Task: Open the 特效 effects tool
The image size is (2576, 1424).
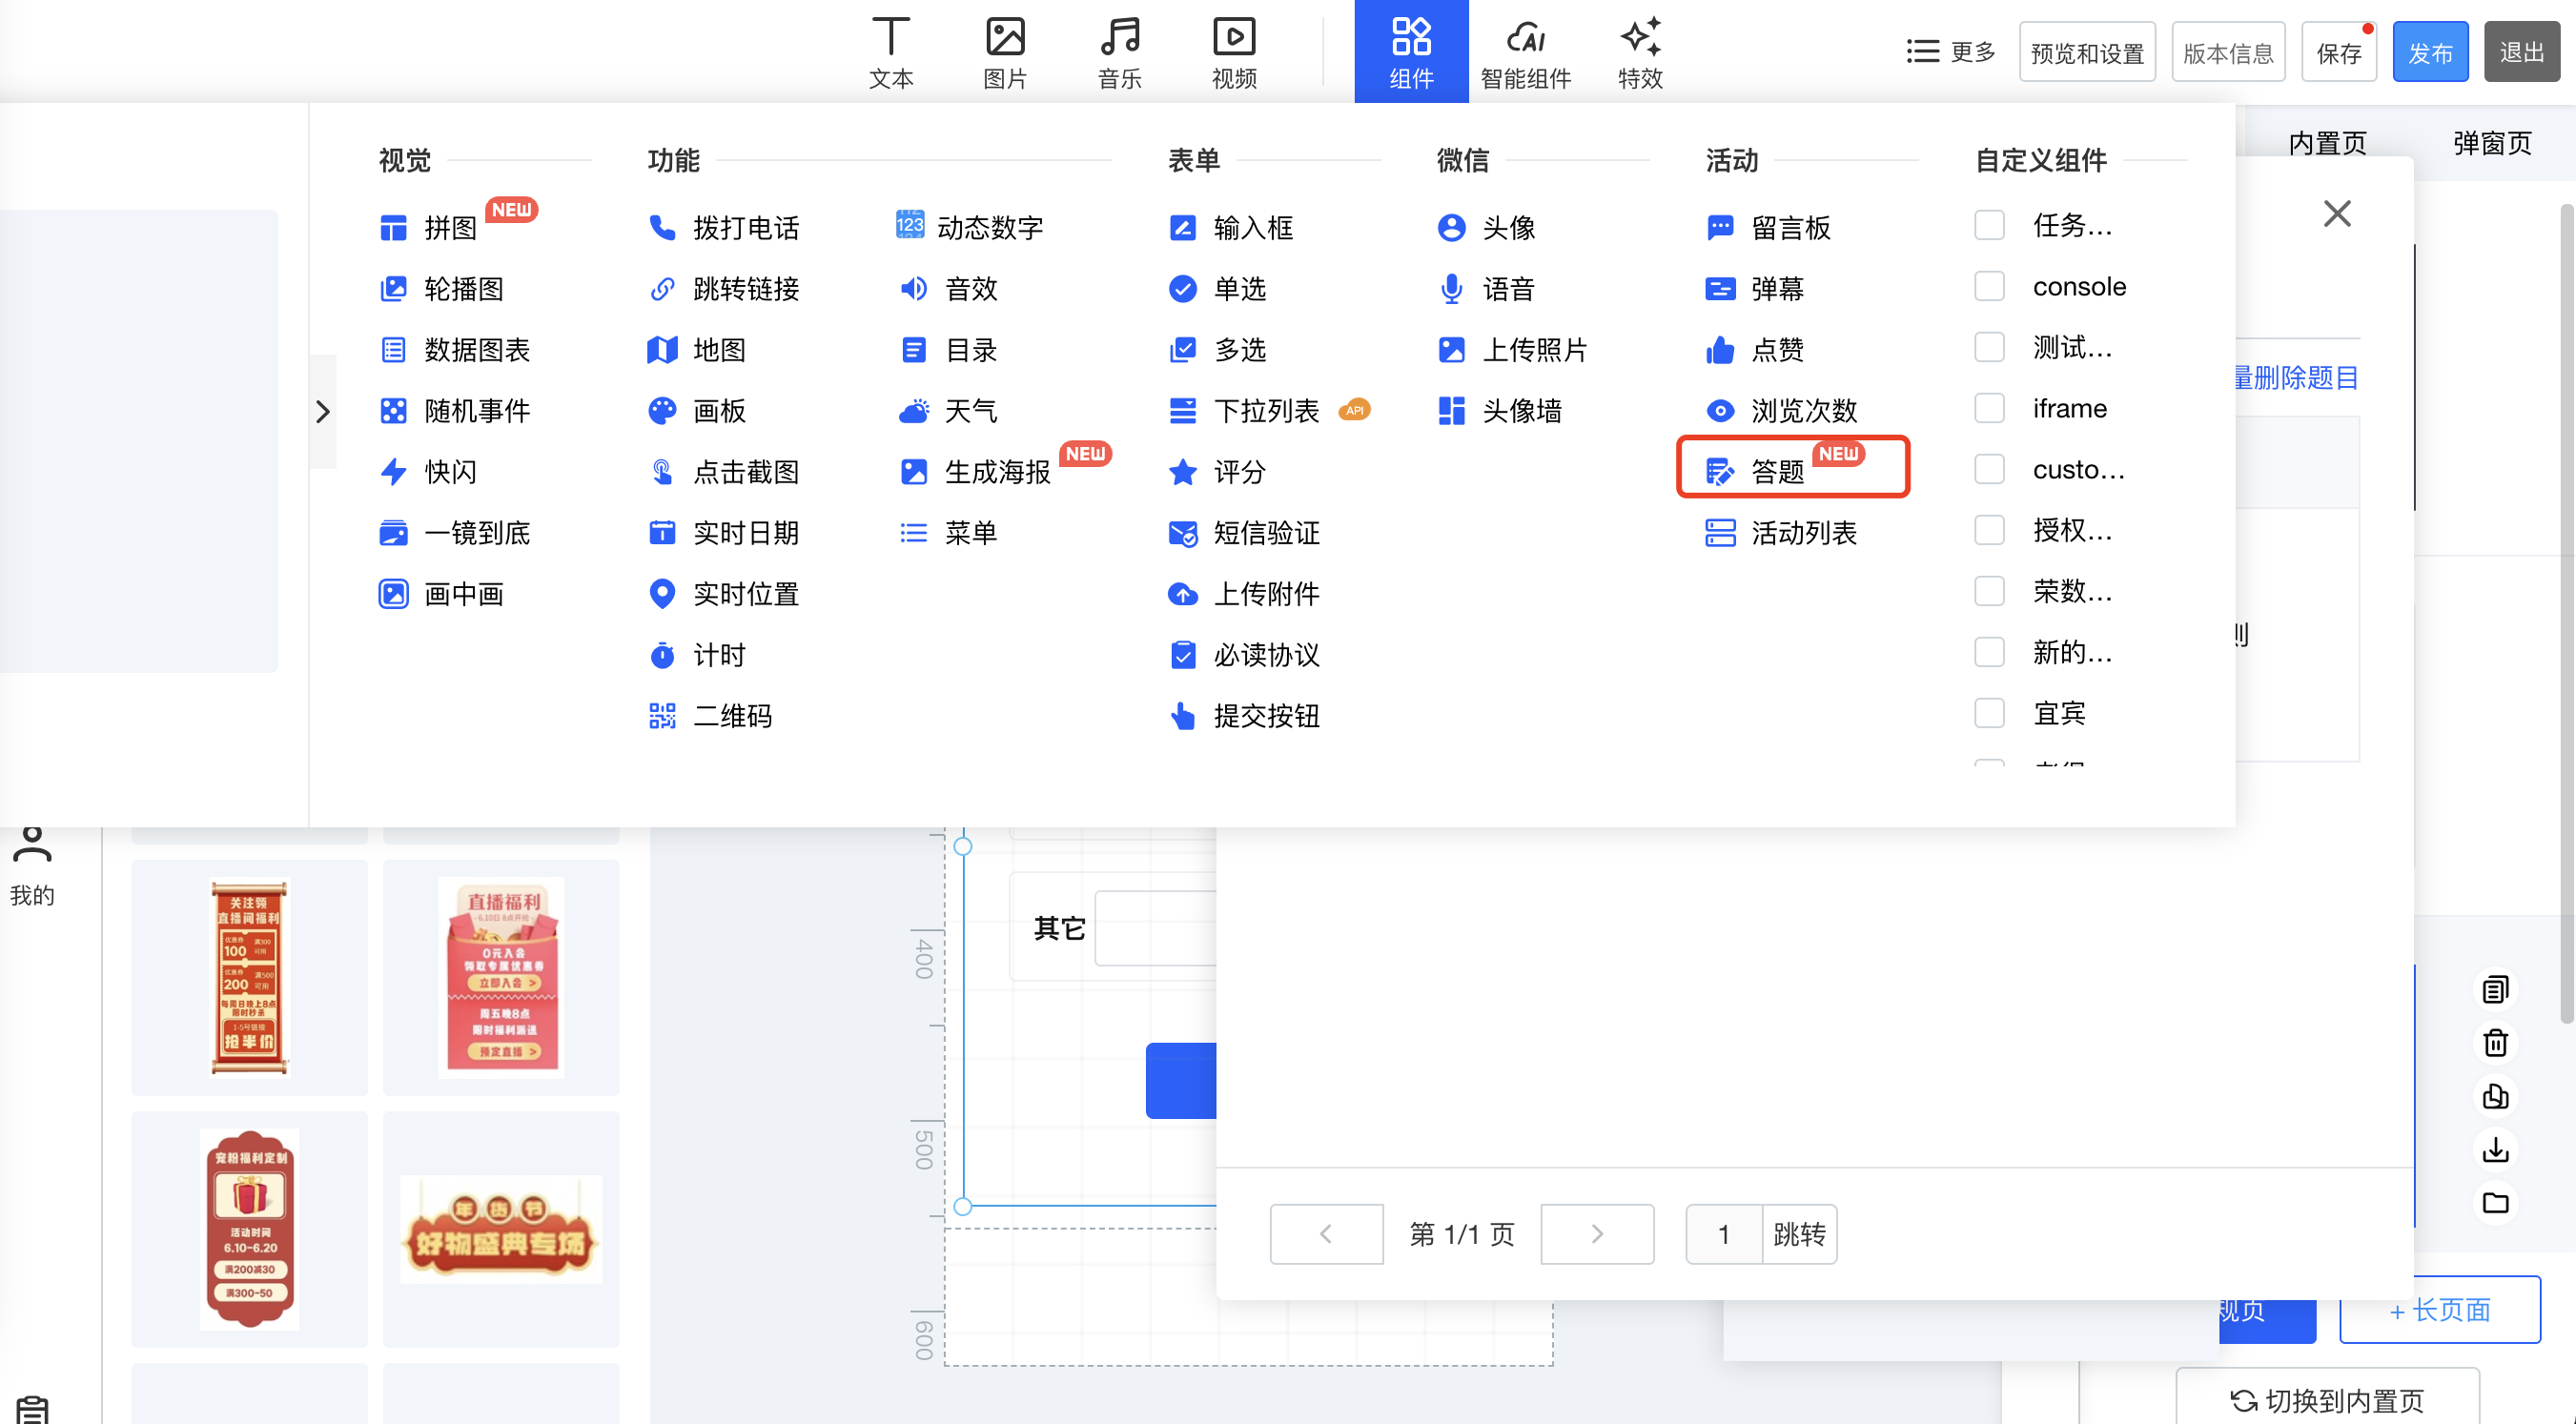Action: [x=1640, y=51]
